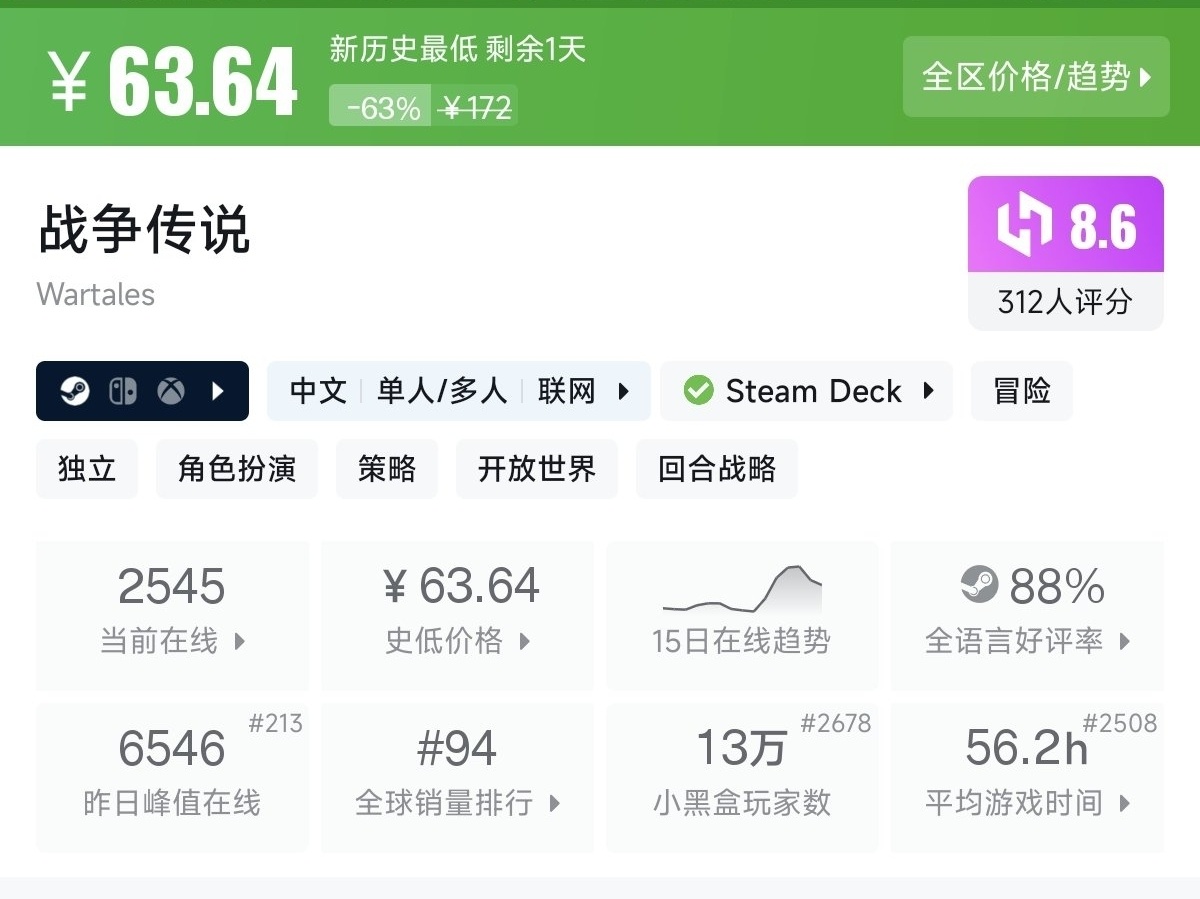Click the Xbox platform icon

point(171,391)
